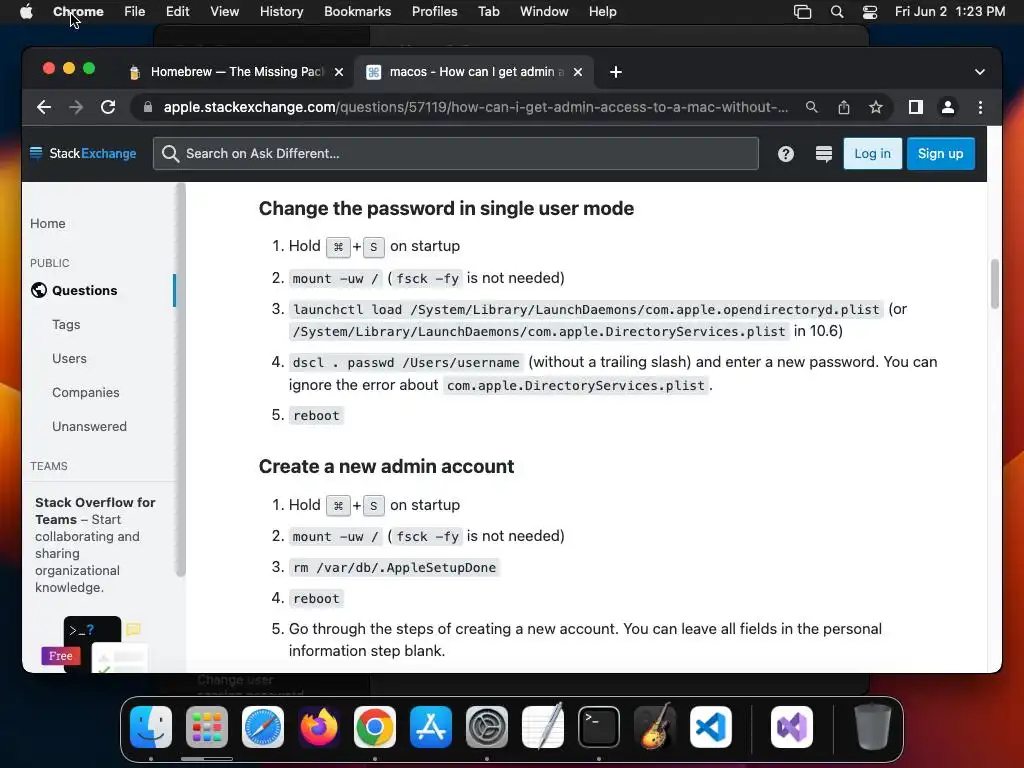Open Control Center in menu bar

coord(870,12)
